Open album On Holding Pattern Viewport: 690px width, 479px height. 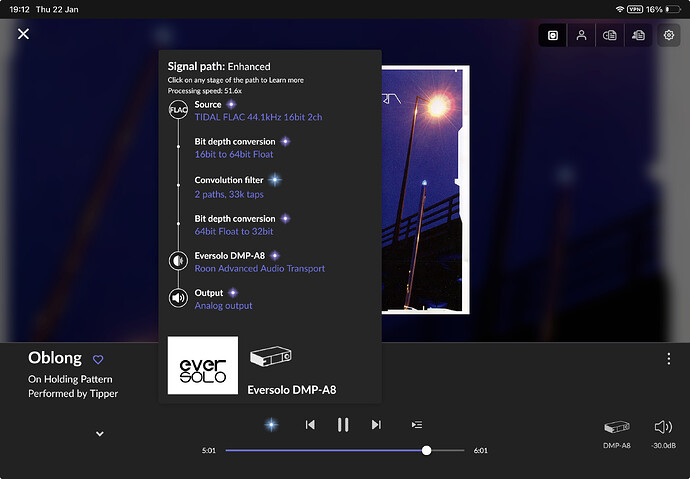coord(70,379)
